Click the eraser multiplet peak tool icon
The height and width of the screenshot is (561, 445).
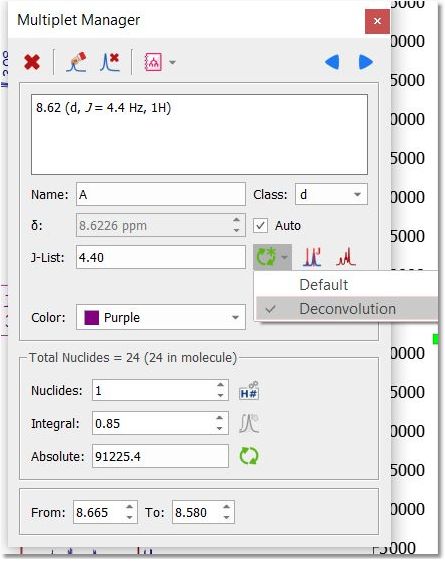[x=77, y=62]
